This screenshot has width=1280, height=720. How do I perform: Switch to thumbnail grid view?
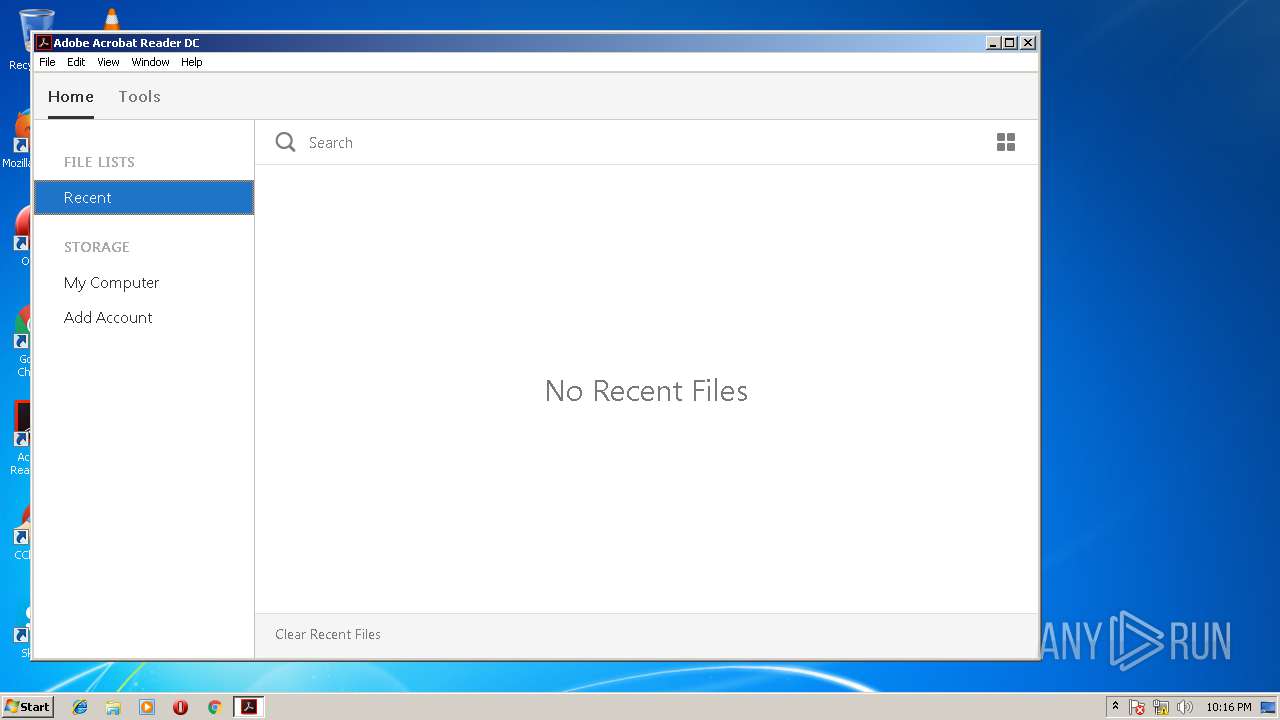1006,142
